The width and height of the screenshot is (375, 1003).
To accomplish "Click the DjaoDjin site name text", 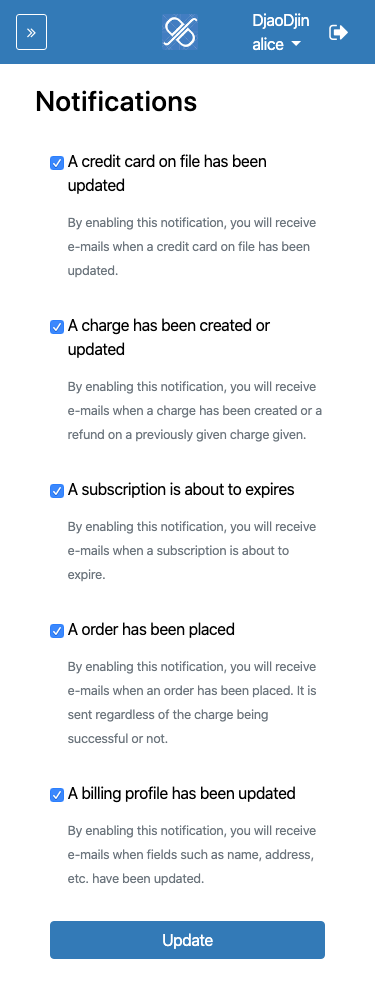I will point(280,20).
